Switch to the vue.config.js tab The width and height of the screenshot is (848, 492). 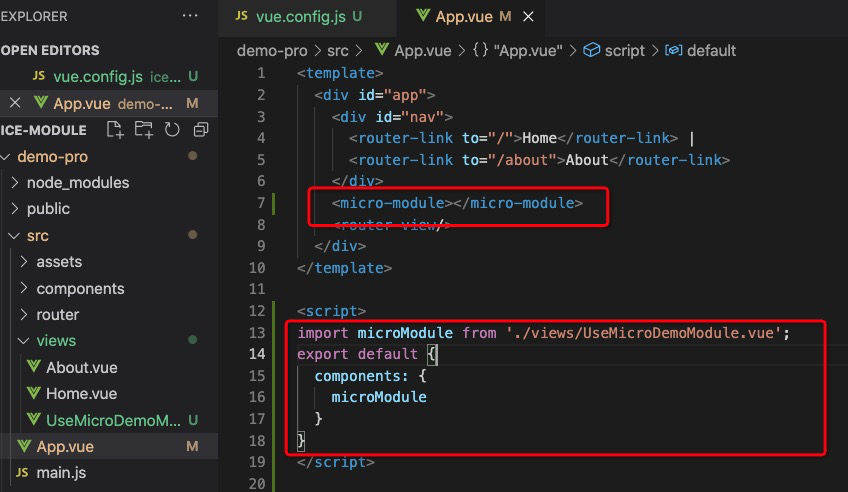click(x=307, y=17)
